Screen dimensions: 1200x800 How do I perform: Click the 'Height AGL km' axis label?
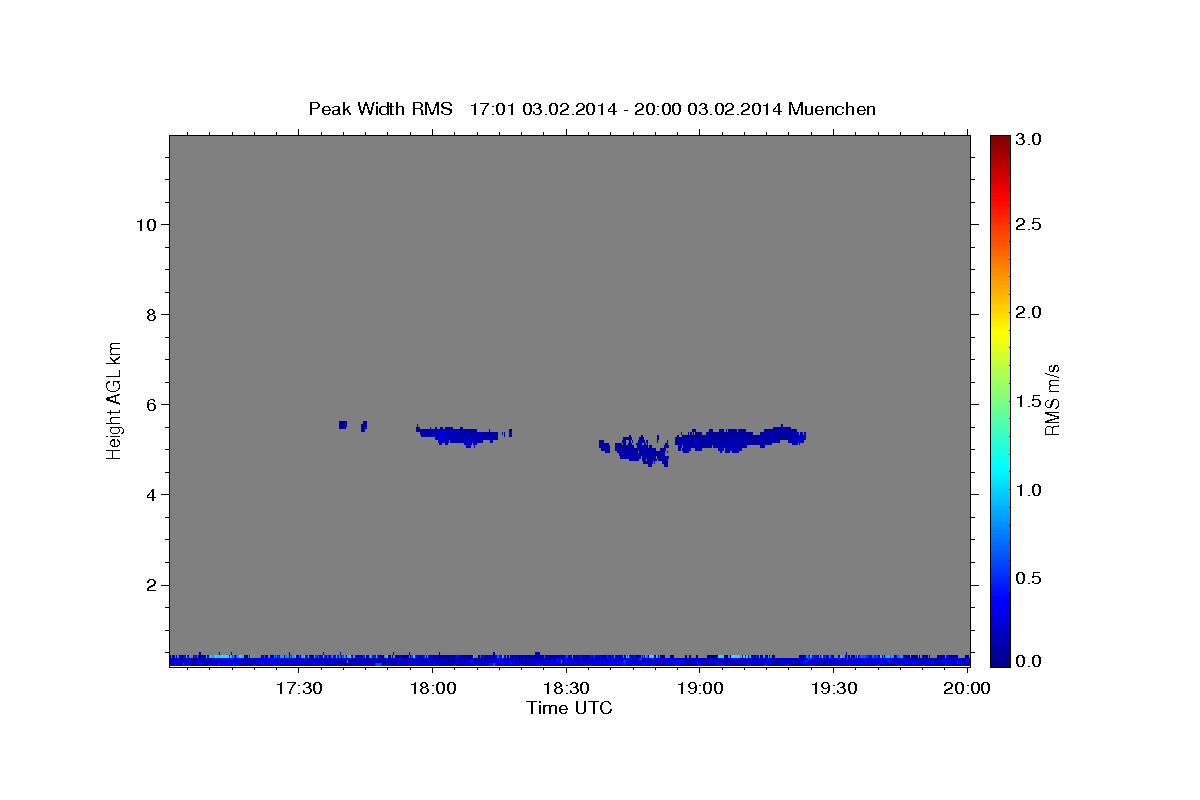click(x=114, y=399)
